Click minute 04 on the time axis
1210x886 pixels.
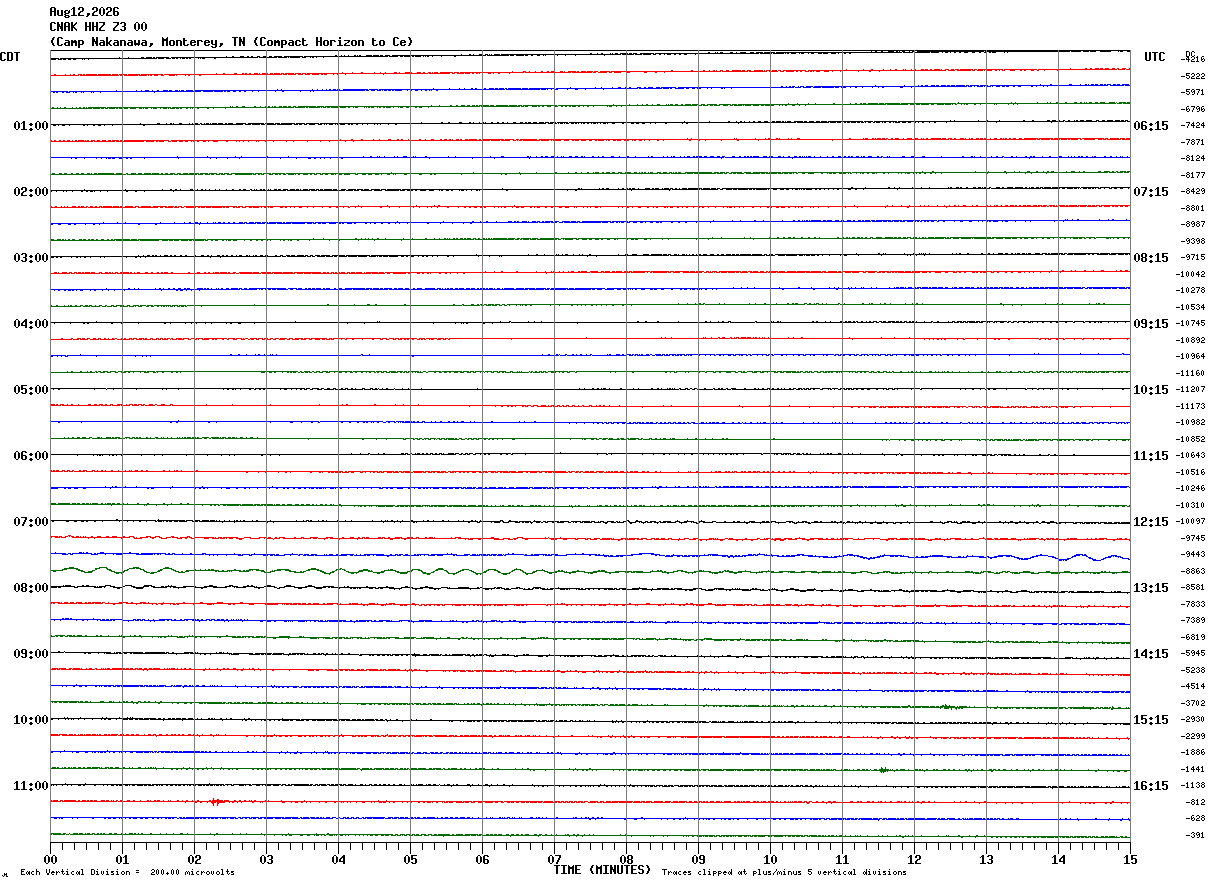click(x=338, y=859)
